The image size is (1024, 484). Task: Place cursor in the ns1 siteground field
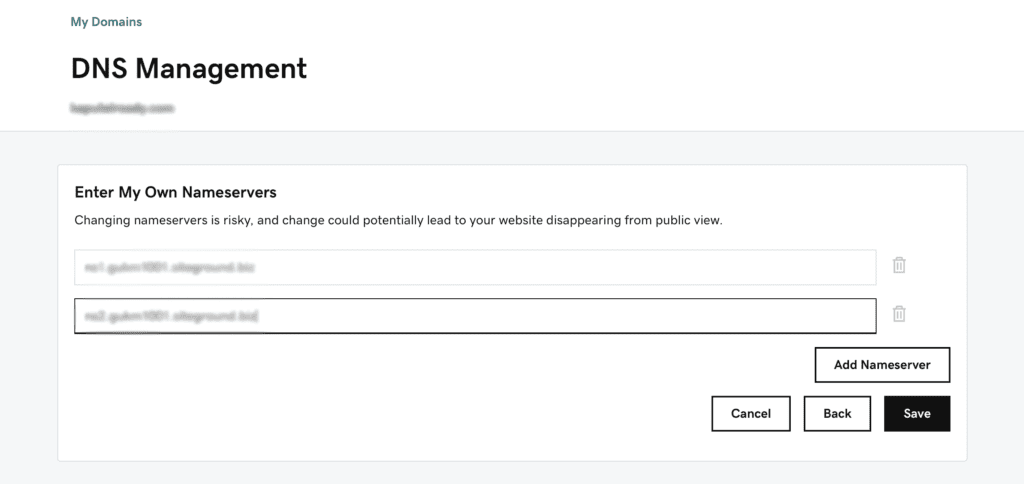click(x=475, y=267)
